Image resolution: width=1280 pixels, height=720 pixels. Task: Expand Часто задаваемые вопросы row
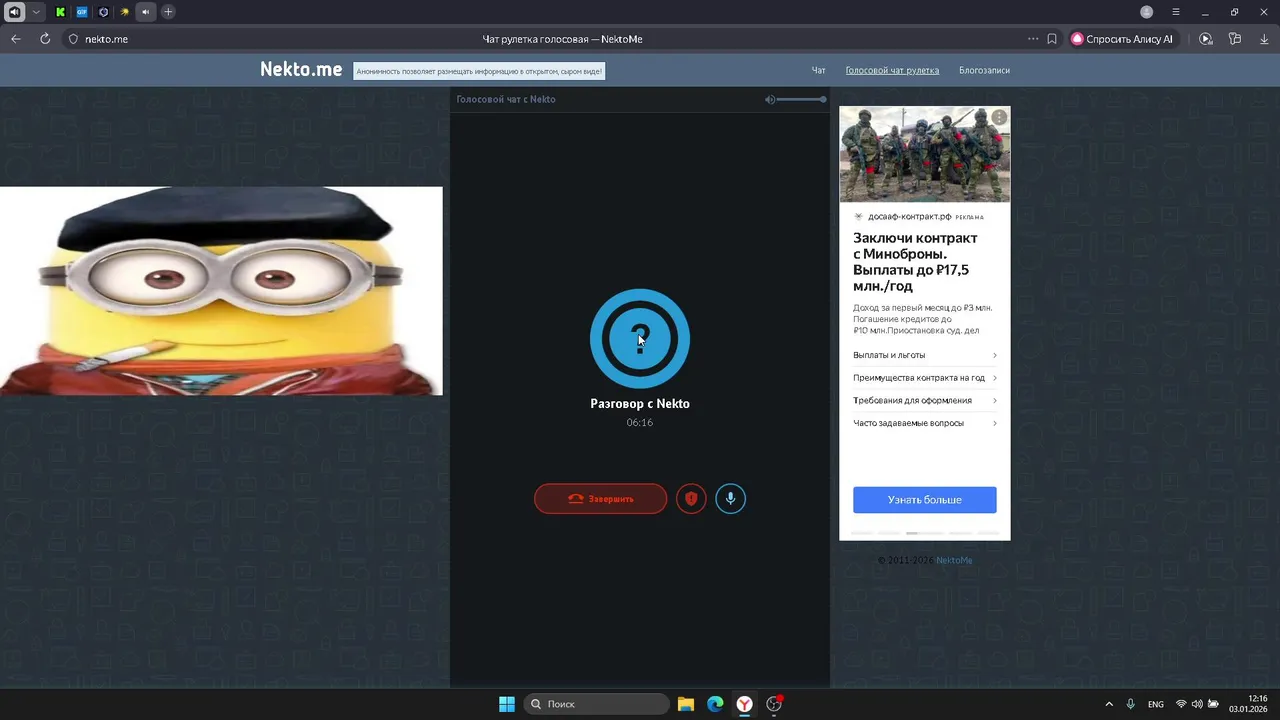(925, 423)
